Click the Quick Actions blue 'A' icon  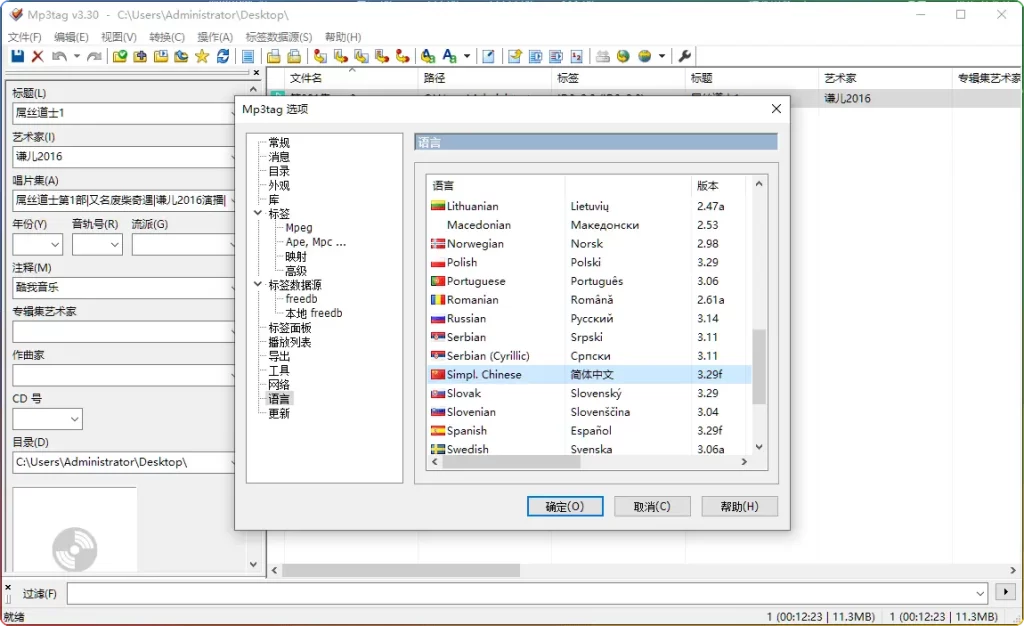(449, 56)
